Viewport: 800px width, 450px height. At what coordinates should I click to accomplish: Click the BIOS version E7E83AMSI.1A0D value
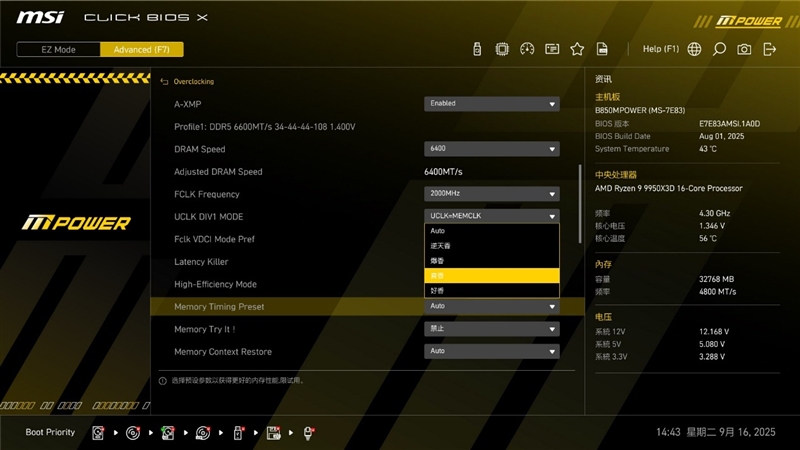pyautogui.click(x=729, y=123)
